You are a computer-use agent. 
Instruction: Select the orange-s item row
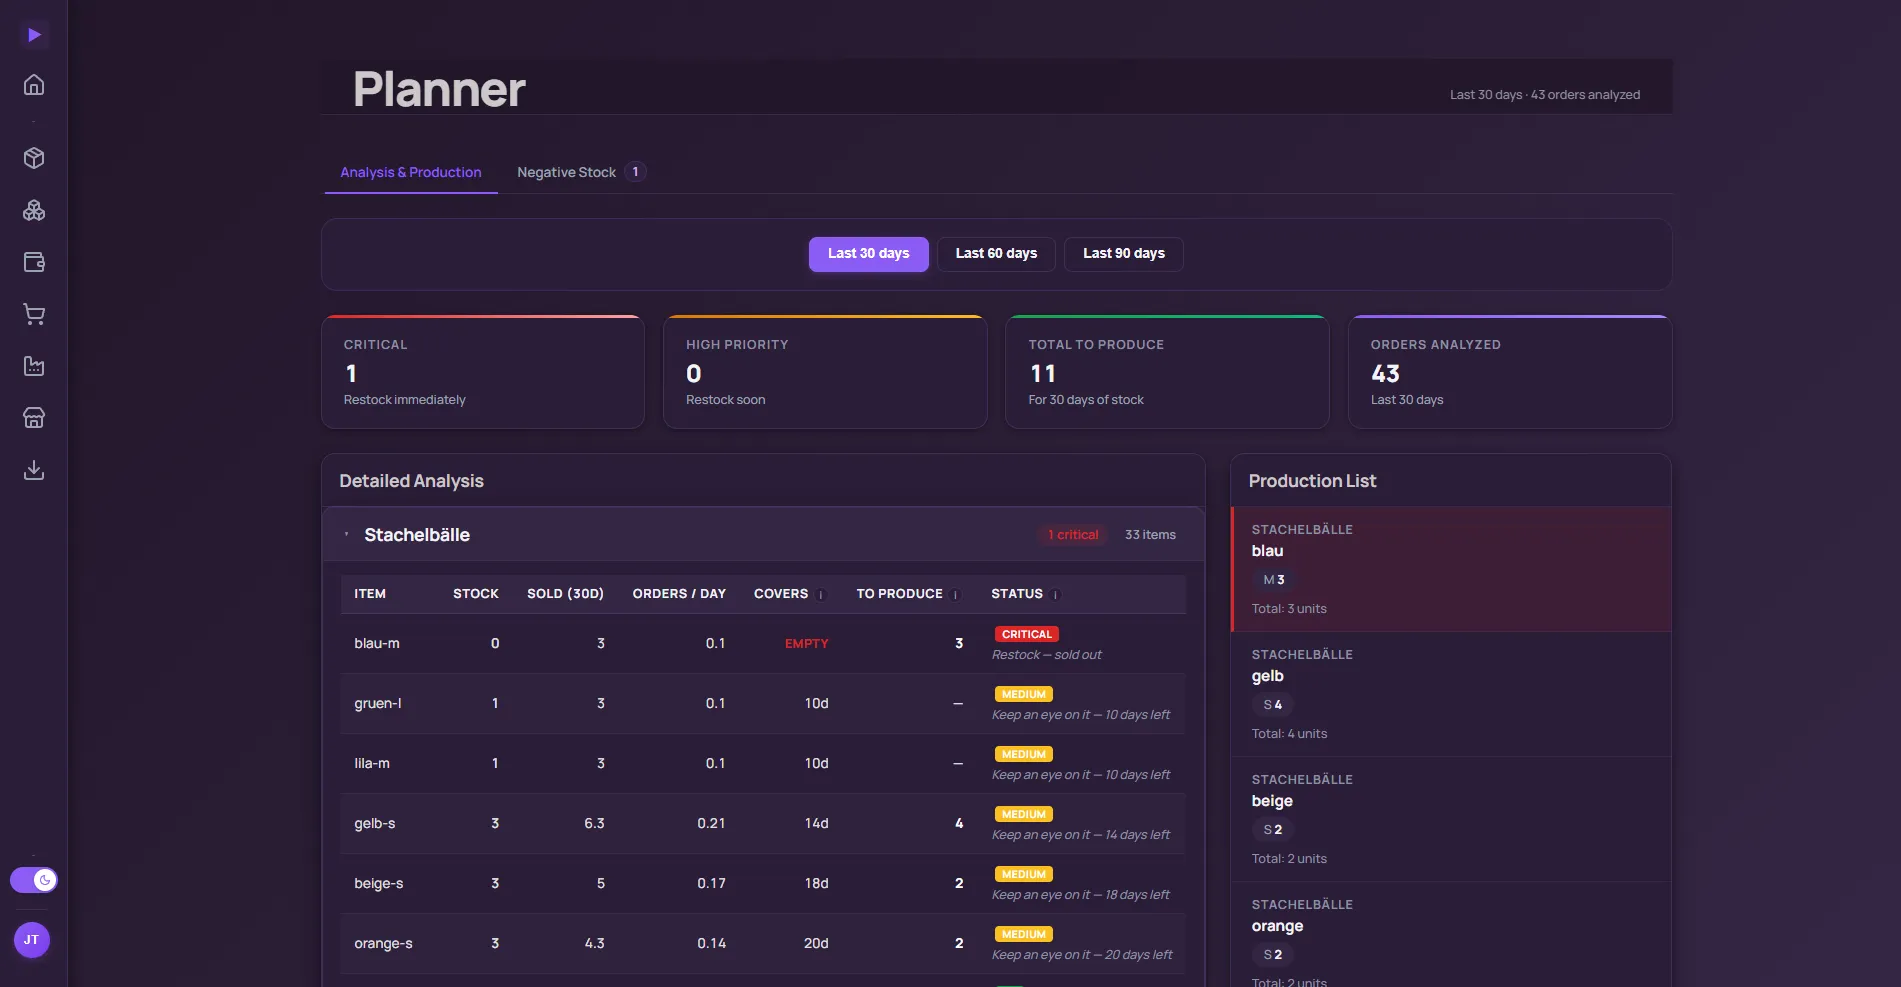click(763, 944)
